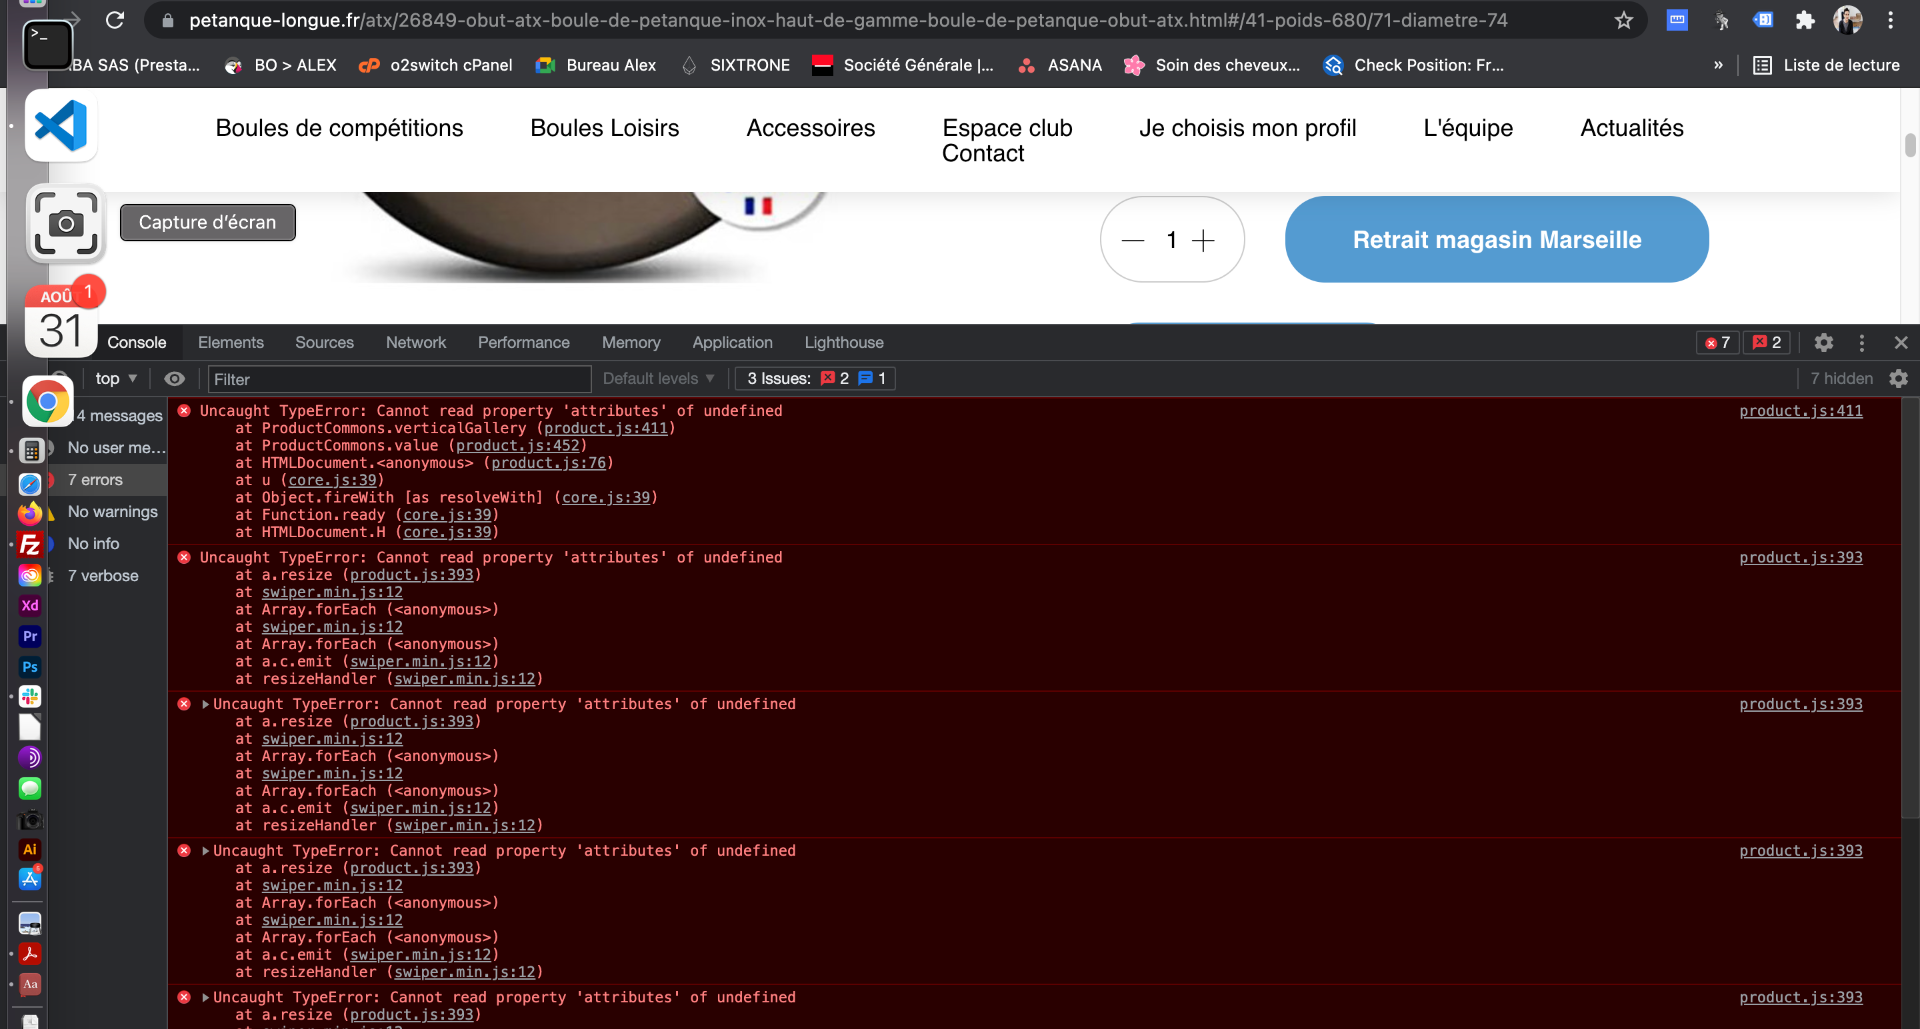This screenshot has height=1029, width=1920.
Task: Open the Sources tab
Action: pyautogui.click(x=324, y=343)
